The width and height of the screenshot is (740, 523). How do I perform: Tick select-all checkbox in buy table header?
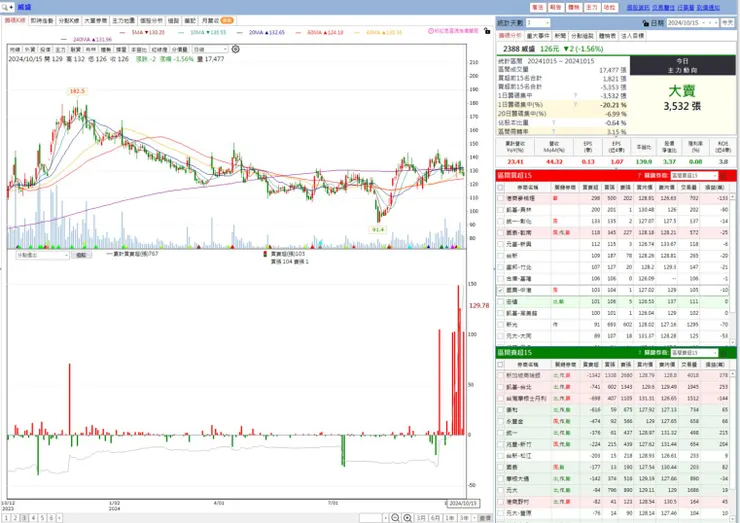pyautogui.click(x=500, y=187)
